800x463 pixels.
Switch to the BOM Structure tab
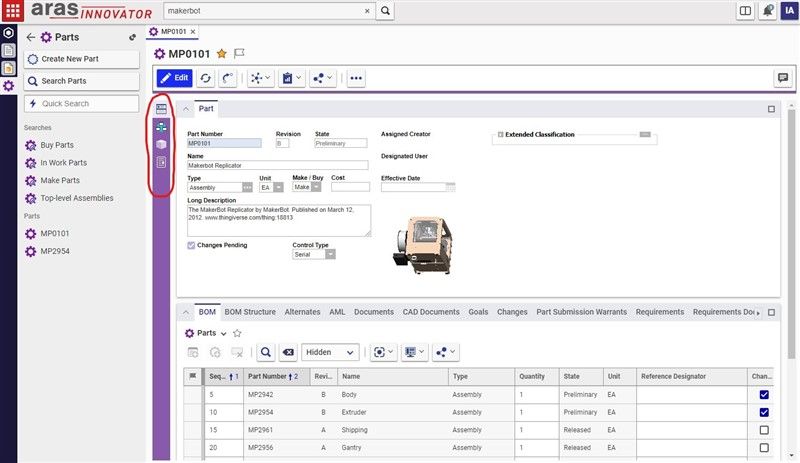[x=250, y=312]
